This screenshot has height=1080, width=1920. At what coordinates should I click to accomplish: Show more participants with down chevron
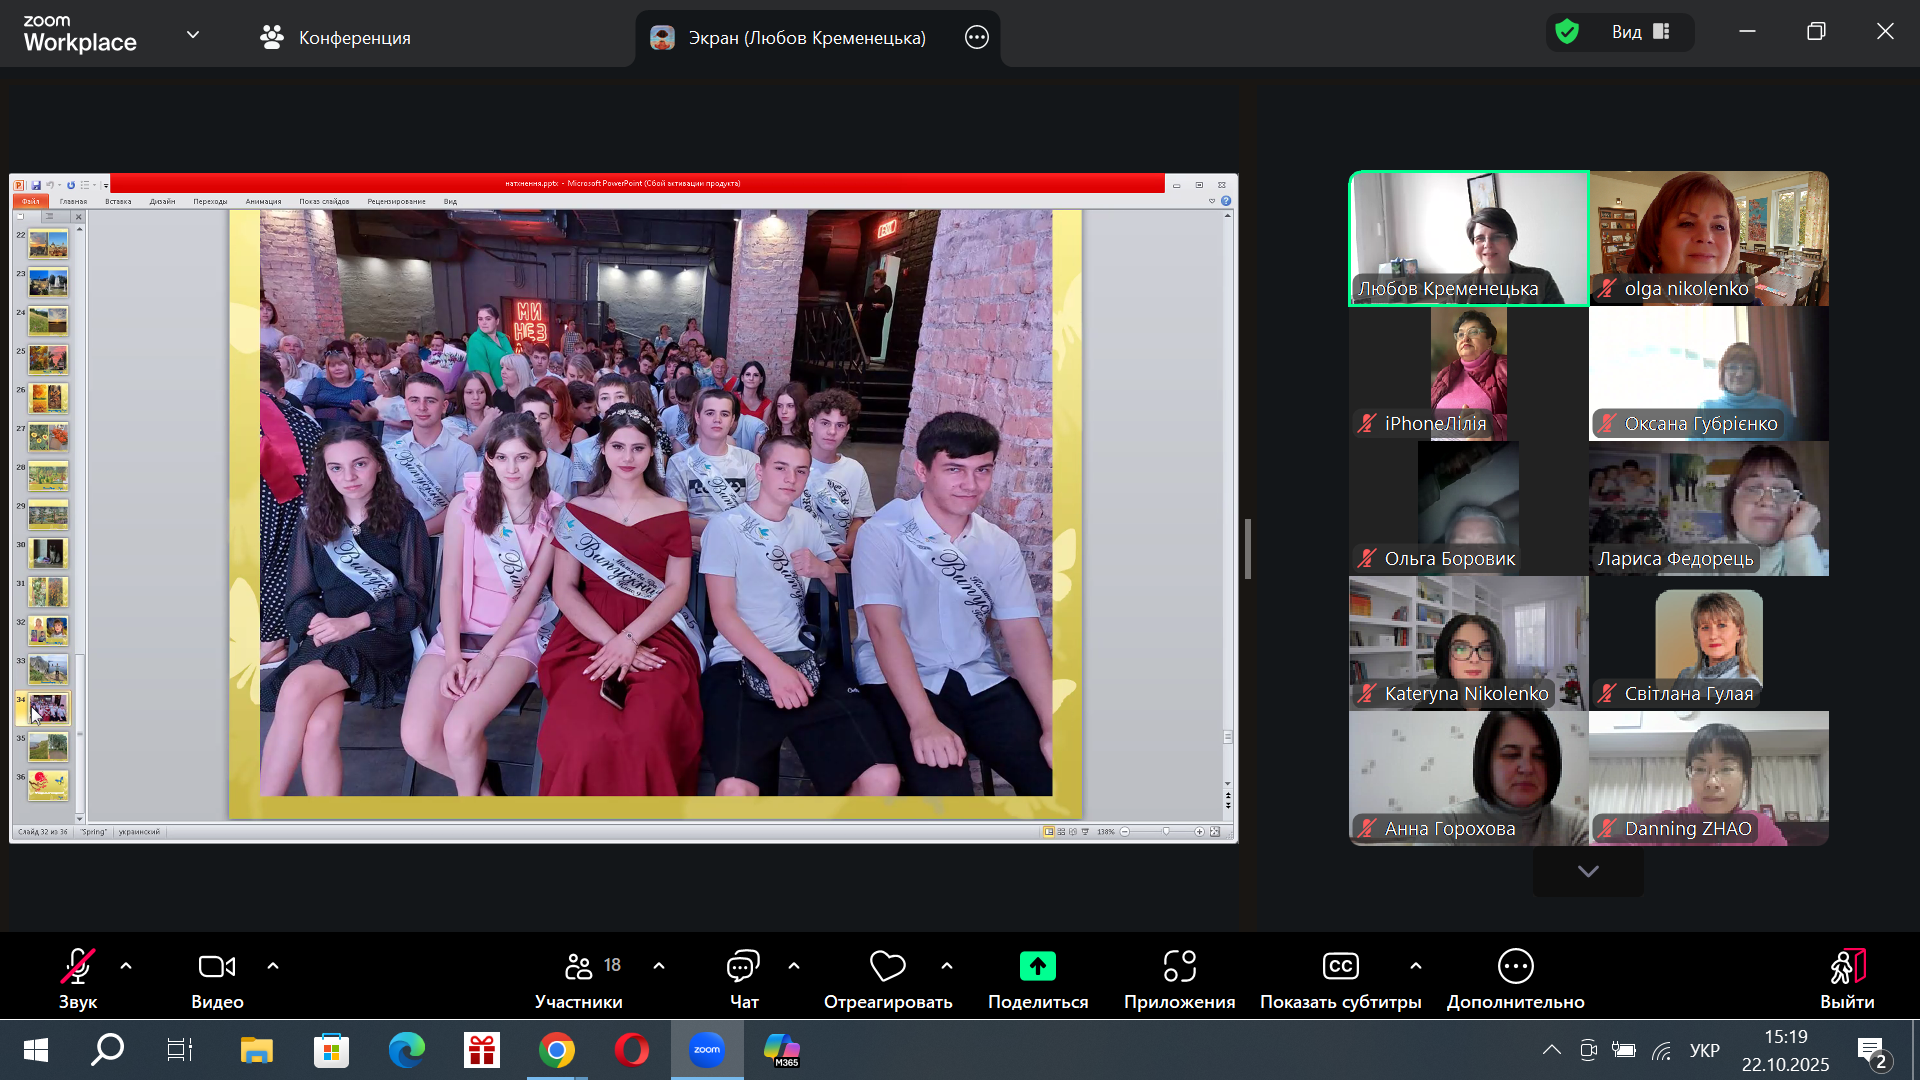point(1588,871)
